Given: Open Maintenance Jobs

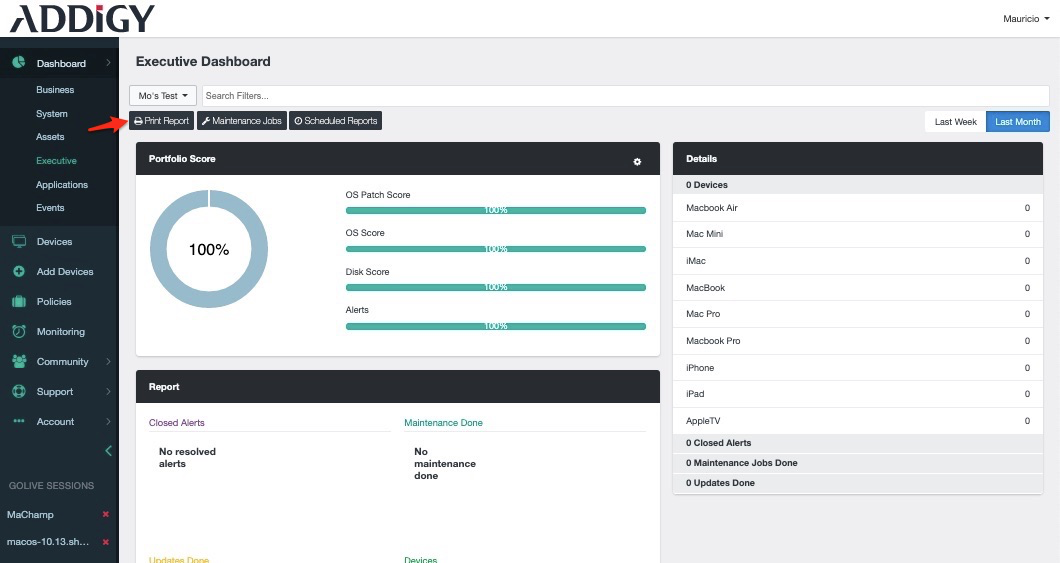Looking at the screenshot, I should [241, 120].
